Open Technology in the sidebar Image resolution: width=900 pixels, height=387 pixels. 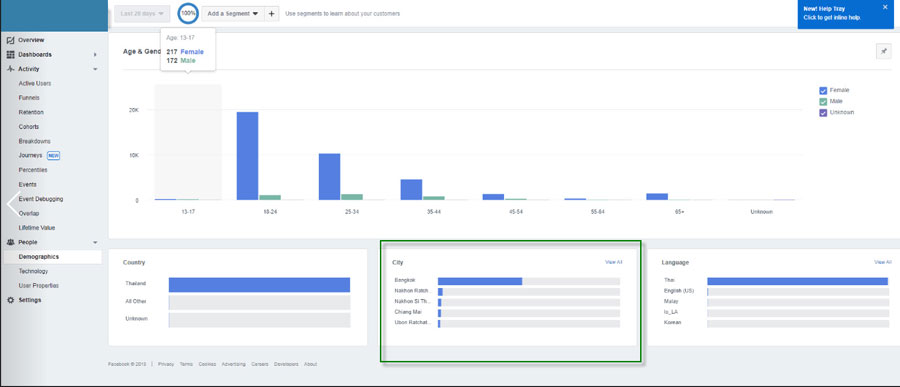(x=33, y=272)
